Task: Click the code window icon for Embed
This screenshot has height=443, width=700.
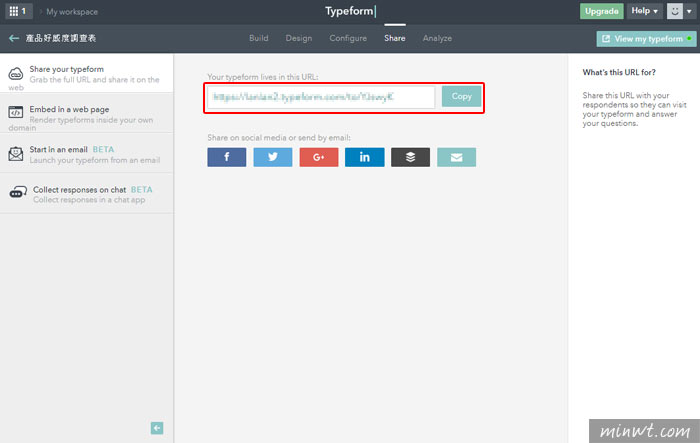Action: [x=16, y=112]
